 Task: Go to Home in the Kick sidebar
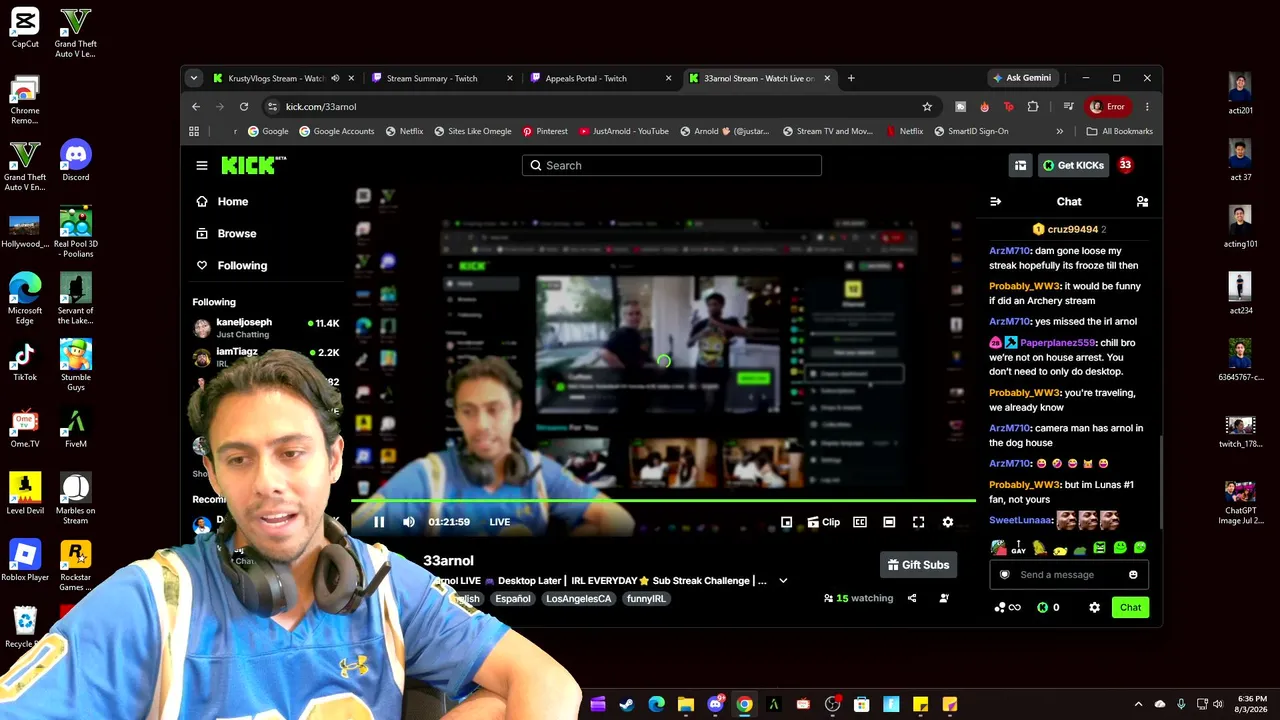point(222,202)
